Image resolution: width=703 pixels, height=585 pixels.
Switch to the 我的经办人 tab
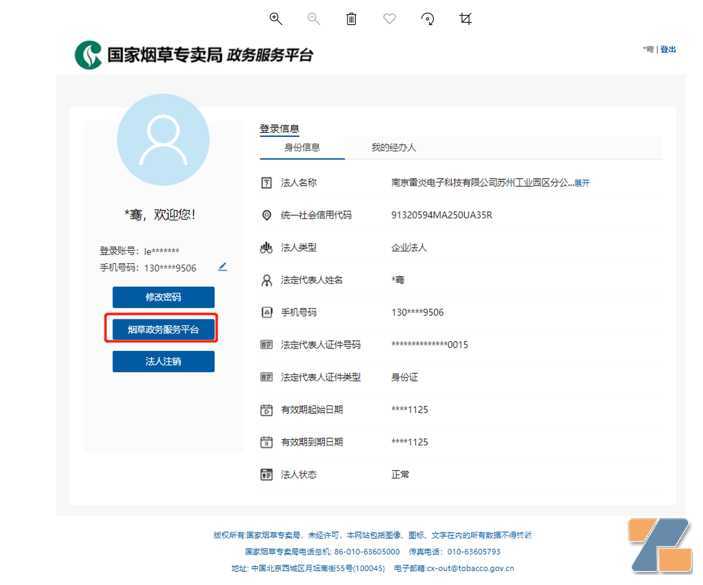[394, 147]
